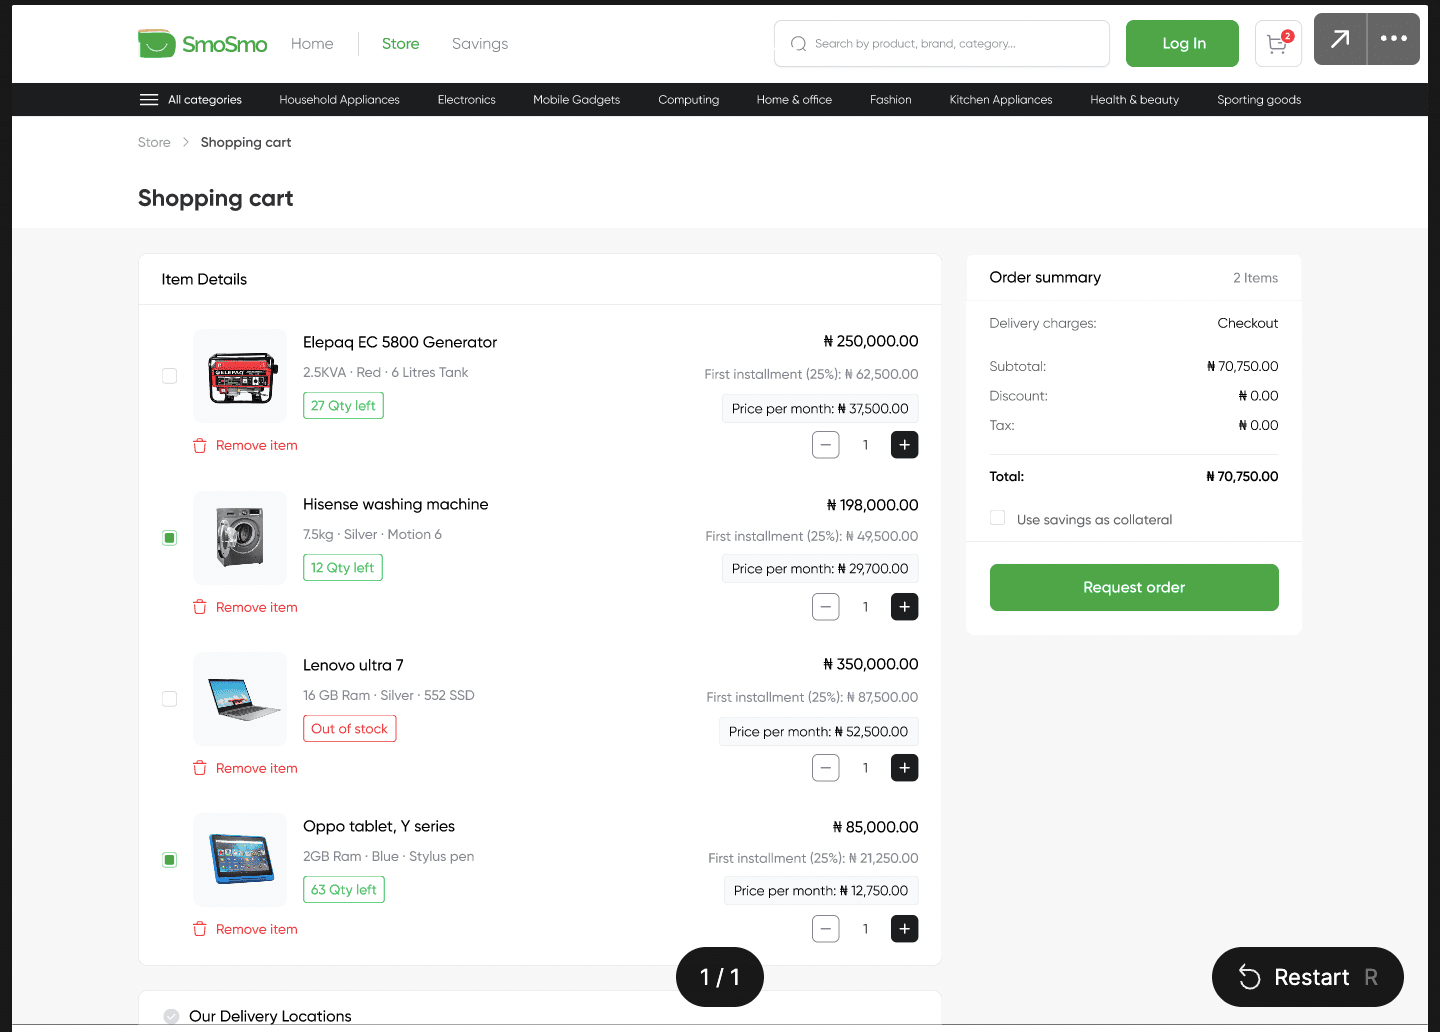Open Mobile Gadgets category
Viewport: 1440px width, 1032px height.
pos(577,100)
